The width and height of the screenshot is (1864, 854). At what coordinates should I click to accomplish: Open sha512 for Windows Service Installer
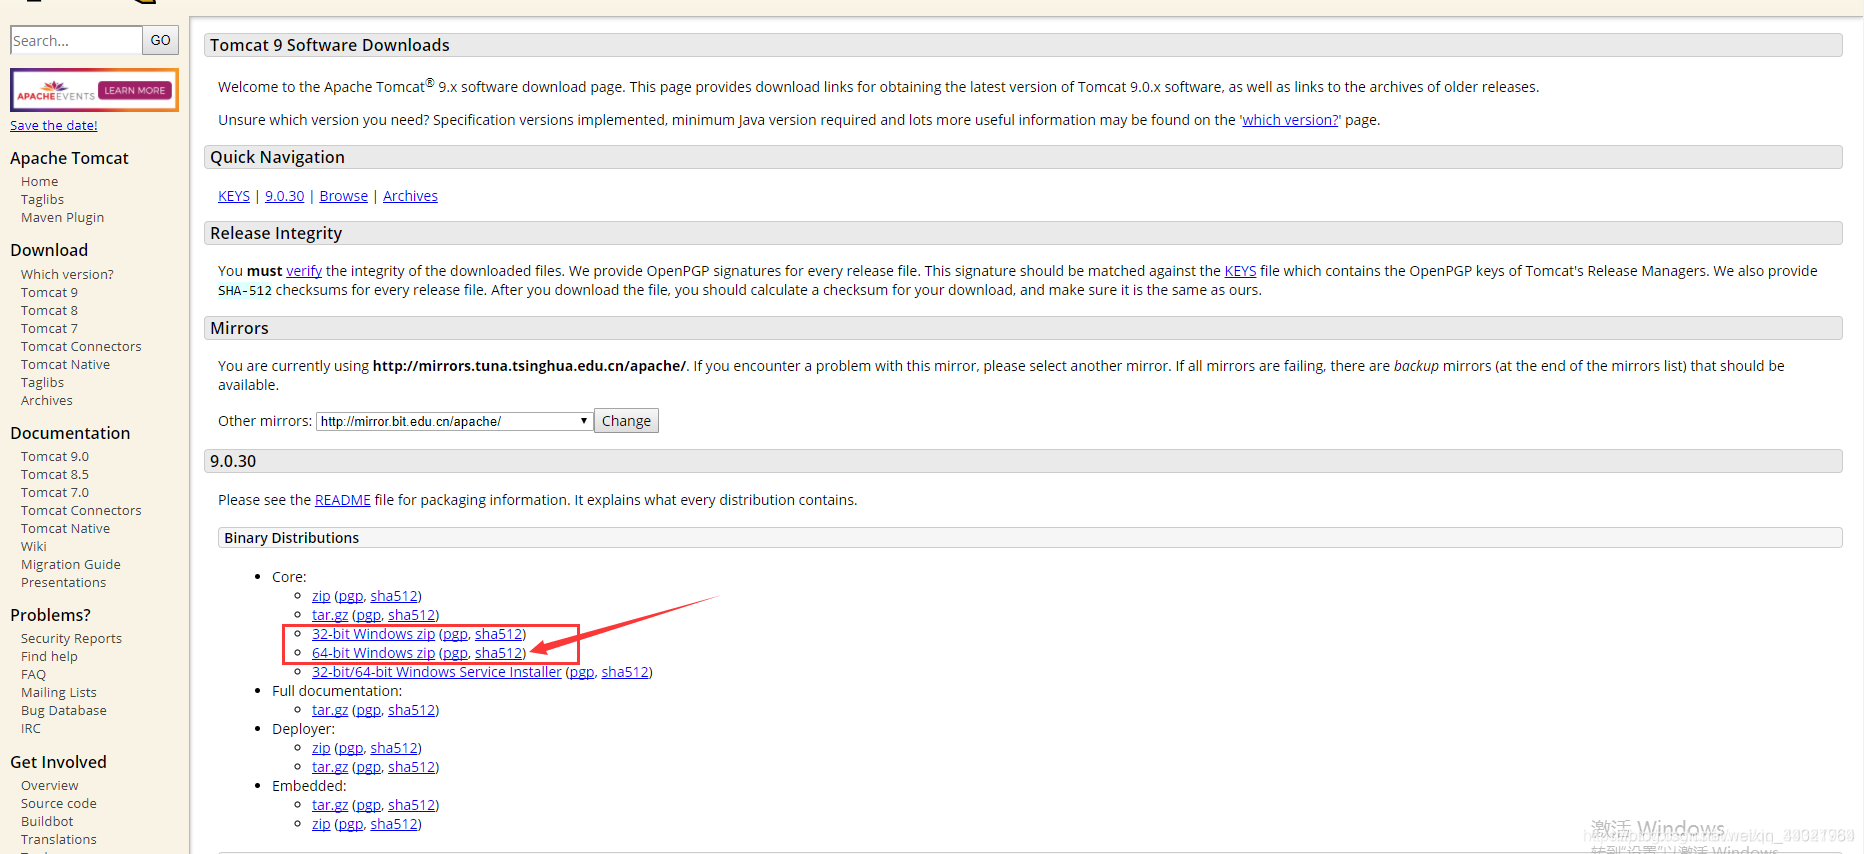pyautogui.click(x=625, y=672)
